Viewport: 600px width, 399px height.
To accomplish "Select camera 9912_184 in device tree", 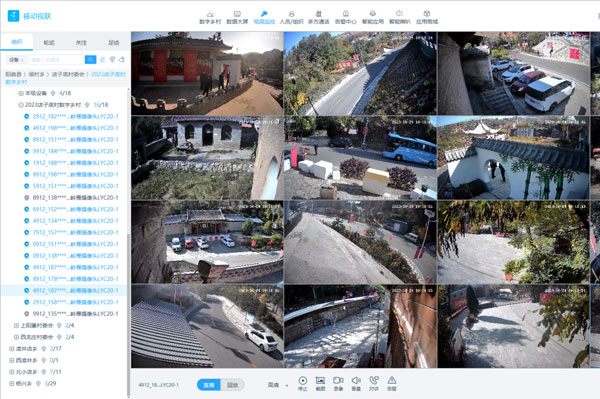I will coord(75,151).
